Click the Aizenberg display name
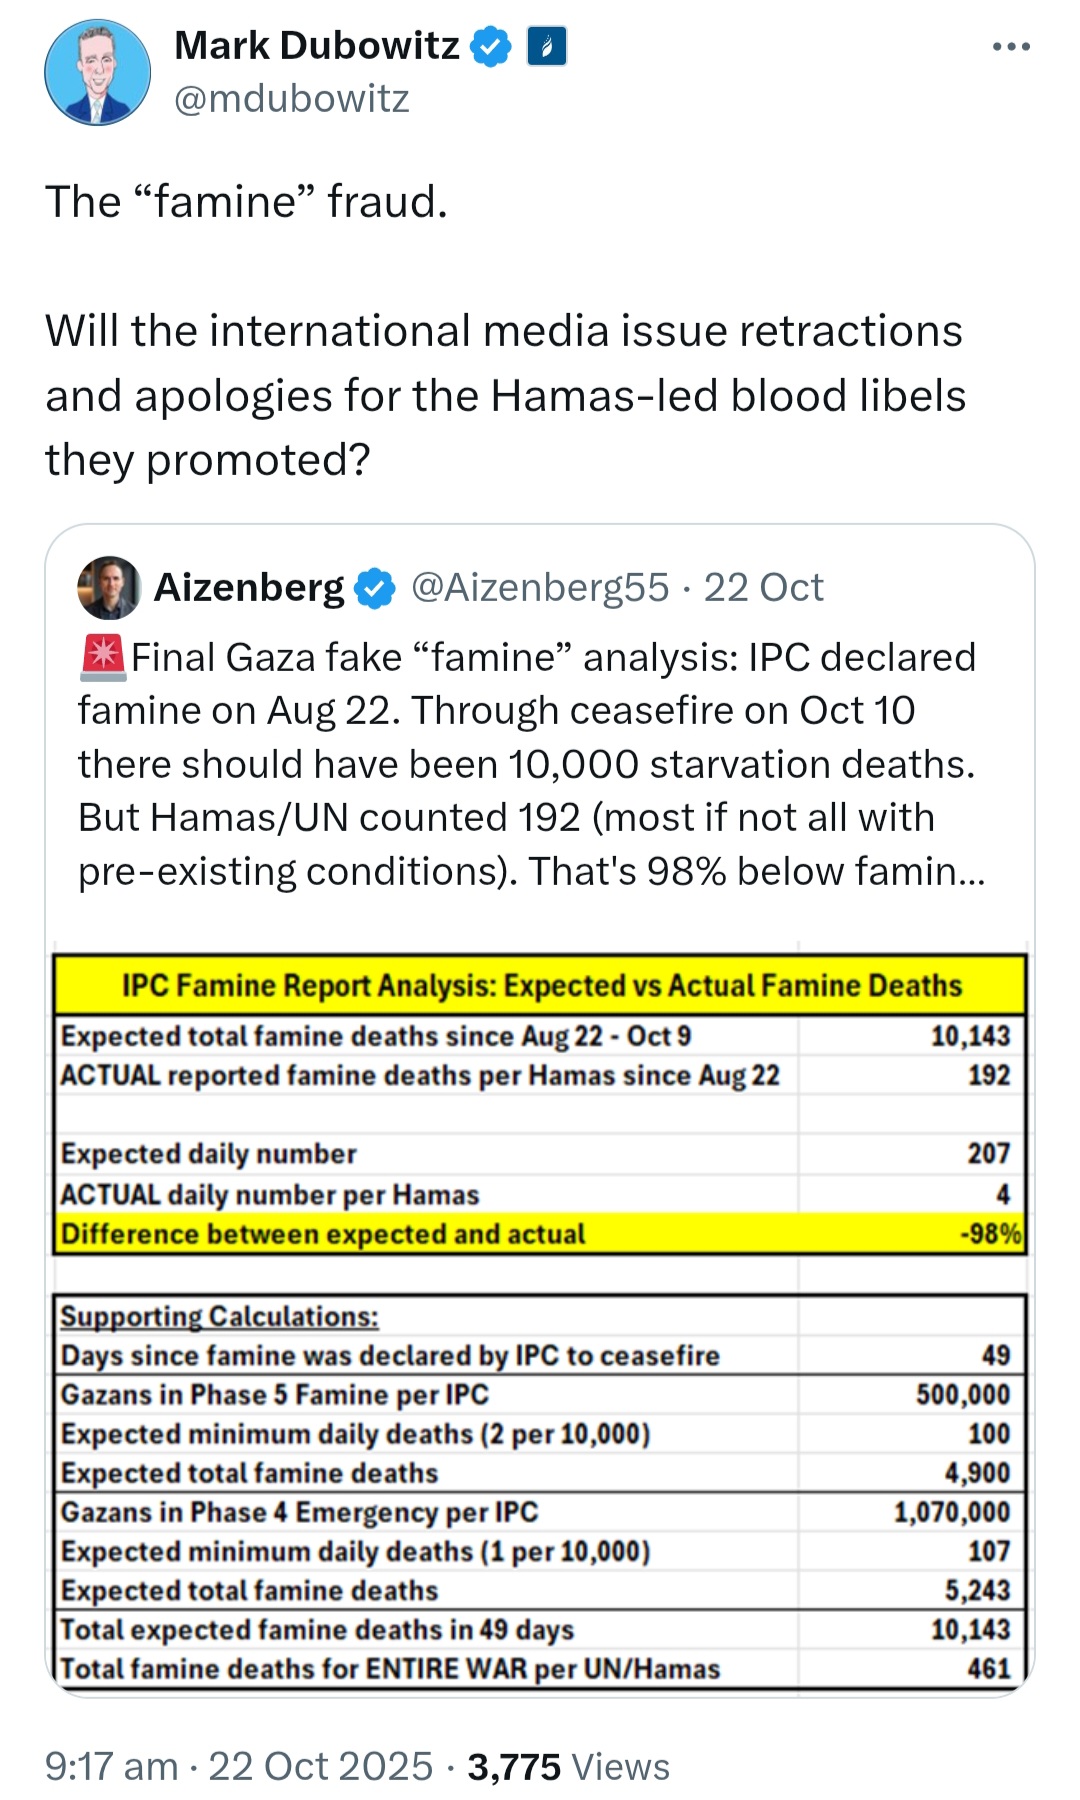The height and width of the screenshot is (1800, 1080). tap(249, 587)
